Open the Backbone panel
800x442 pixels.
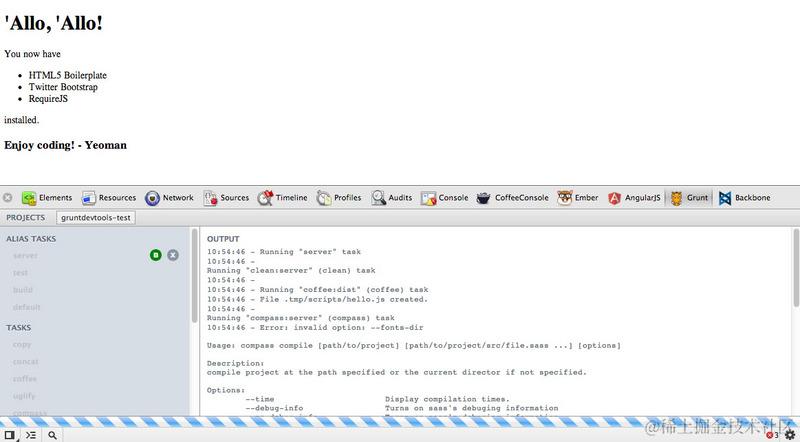point(744,198)
